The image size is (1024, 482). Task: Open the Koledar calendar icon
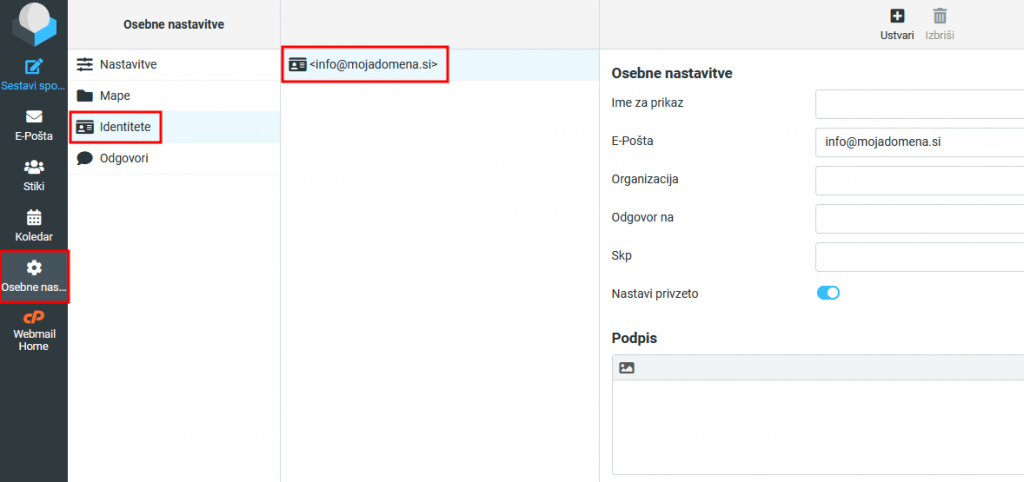(x=33, y=217)
